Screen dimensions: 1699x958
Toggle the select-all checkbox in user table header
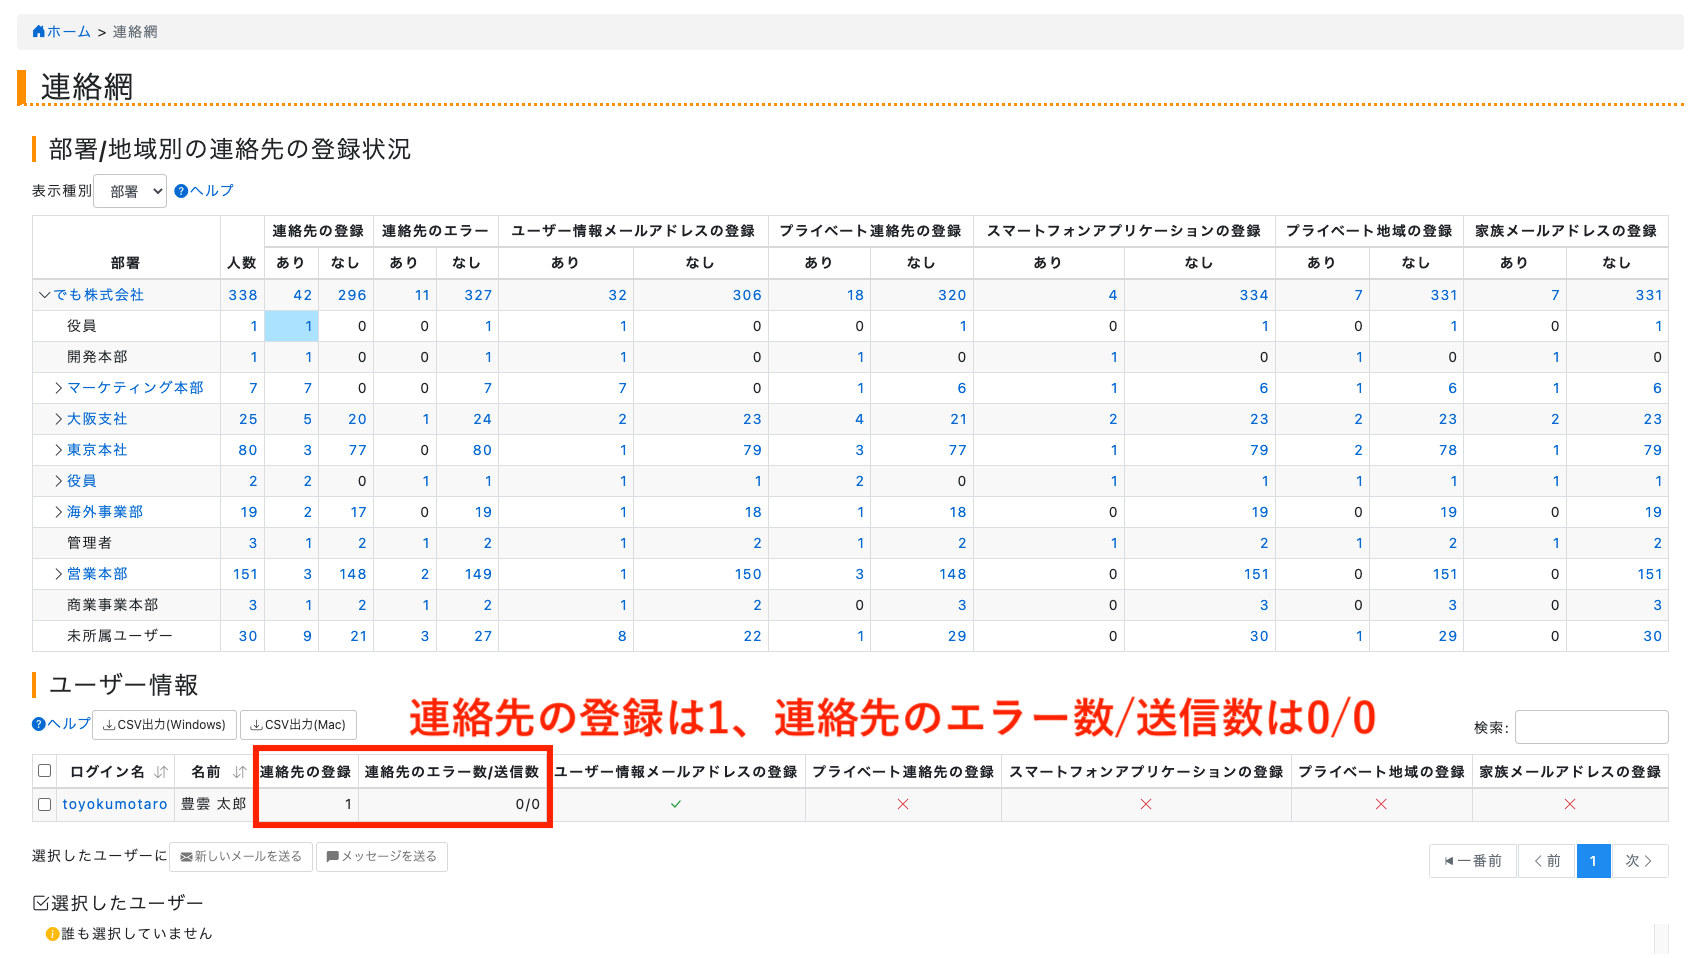[44, 771]
